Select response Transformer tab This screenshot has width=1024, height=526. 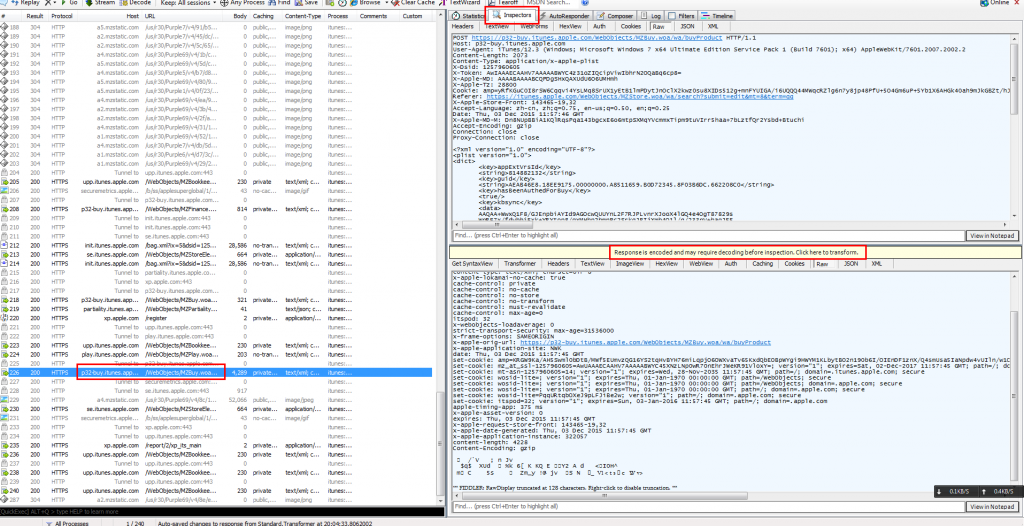tap(519, 264)
